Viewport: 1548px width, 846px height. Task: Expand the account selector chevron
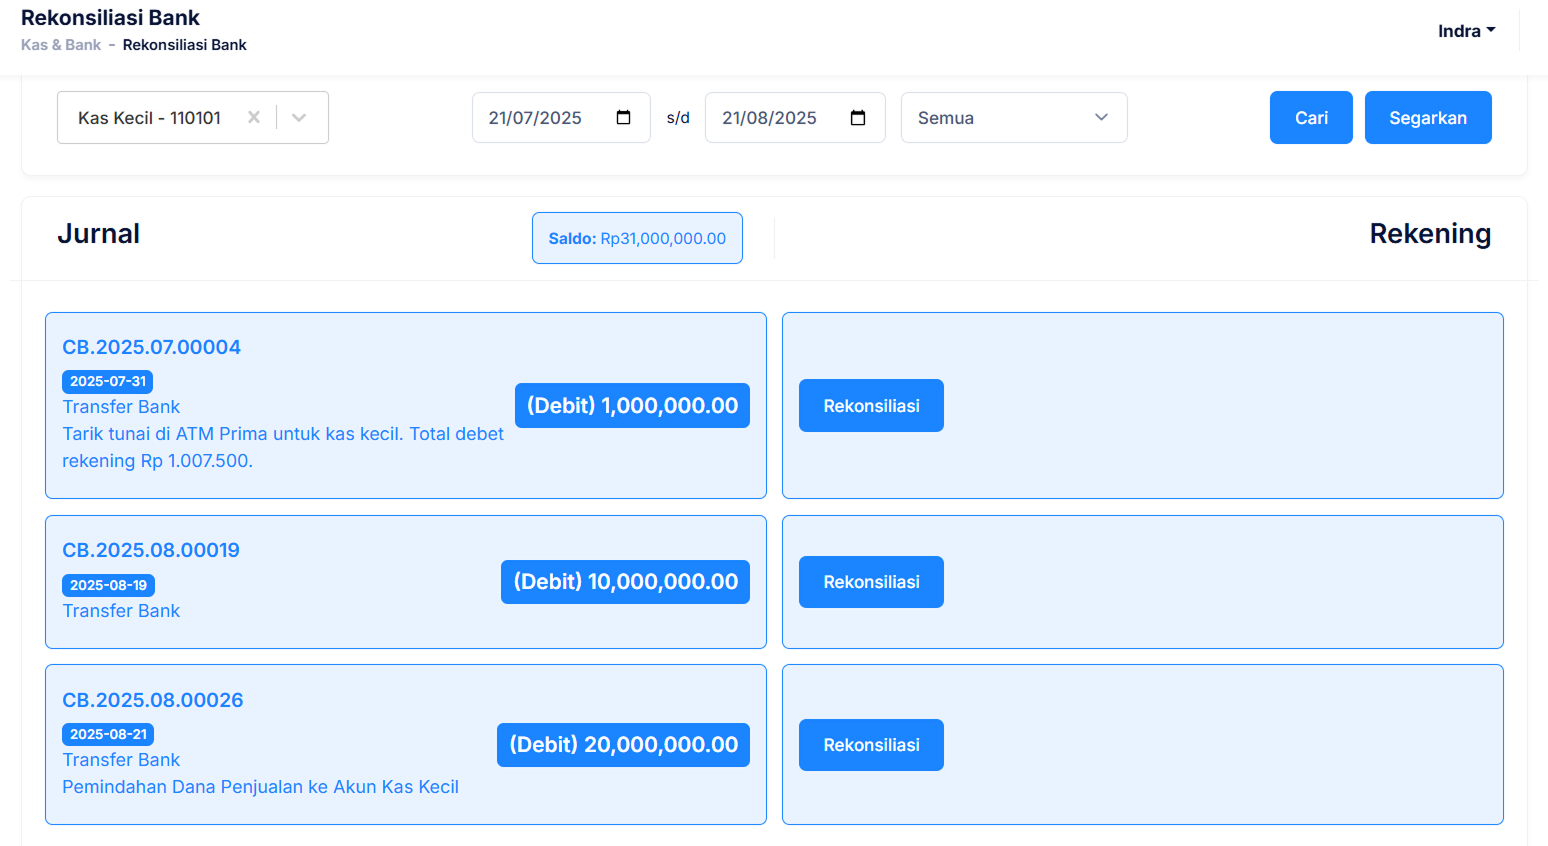coord(299,118)
